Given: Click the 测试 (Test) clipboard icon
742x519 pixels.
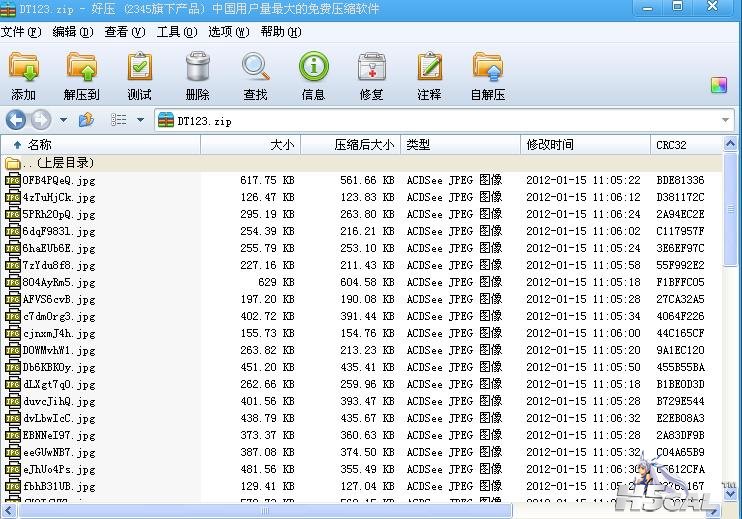Looking at the screenshot, I should [x=140, y=67].
